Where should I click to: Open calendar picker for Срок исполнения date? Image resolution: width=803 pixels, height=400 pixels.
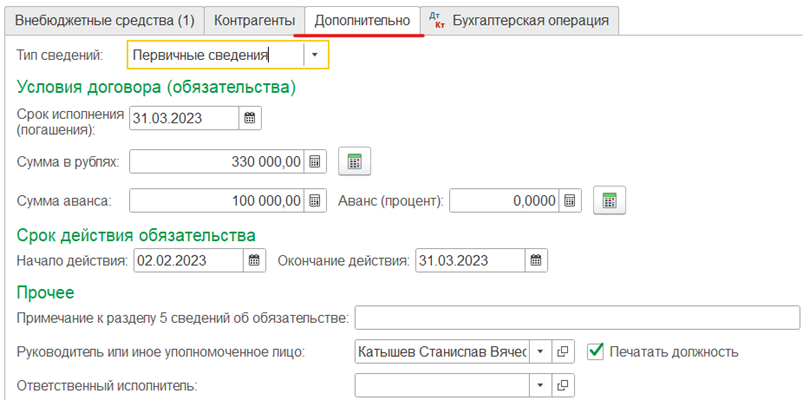pyautogui.click(x=250, y=118)
